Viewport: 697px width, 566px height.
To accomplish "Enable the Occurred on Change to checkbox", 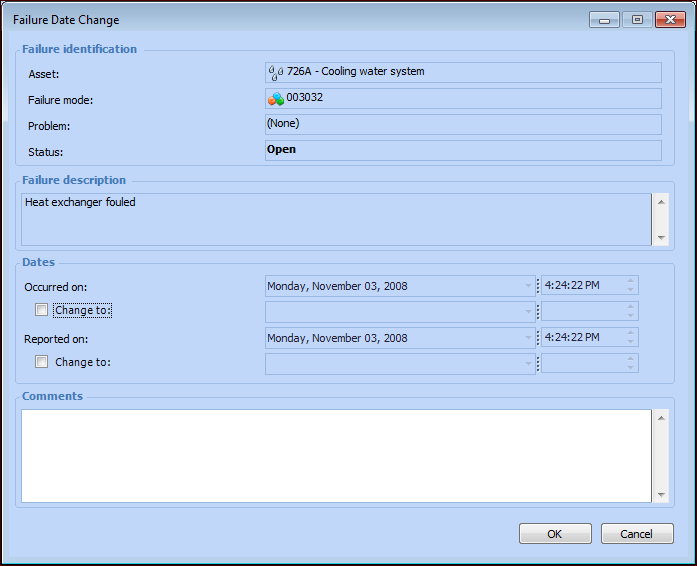I will click(x=41, y=310).
